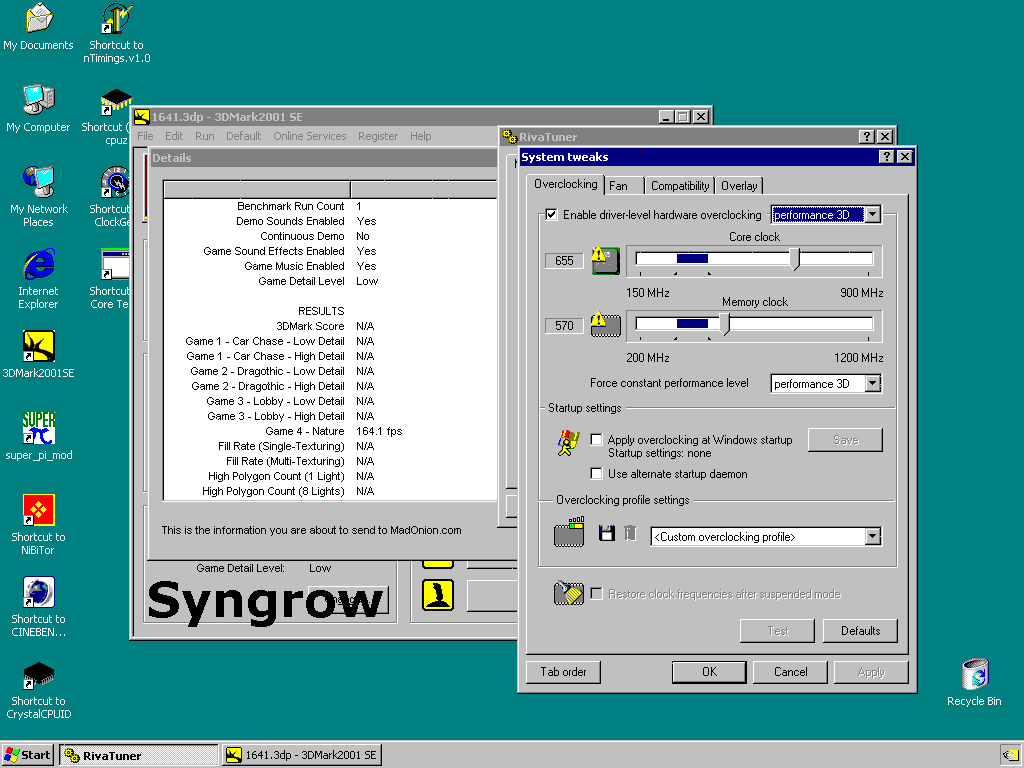This screenshot has width=1024, height=768.
Task: Click the startup settings Save button
Action: click(x=845, y=440)
